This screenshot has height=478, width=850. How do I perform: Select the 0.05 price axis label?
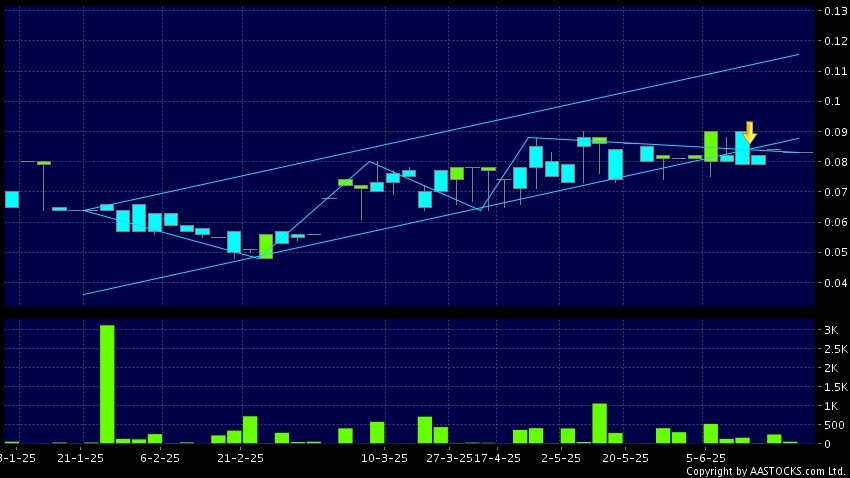pyautogui.click(x=835, y=252)
